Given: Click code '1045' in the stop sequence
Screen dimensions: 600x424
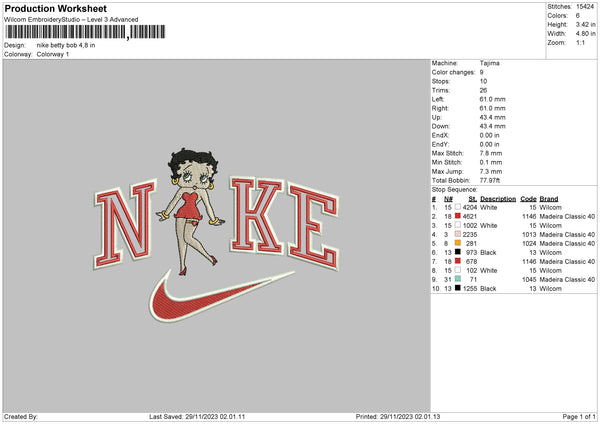Looking at the screenshot, I should click(530, 280).
